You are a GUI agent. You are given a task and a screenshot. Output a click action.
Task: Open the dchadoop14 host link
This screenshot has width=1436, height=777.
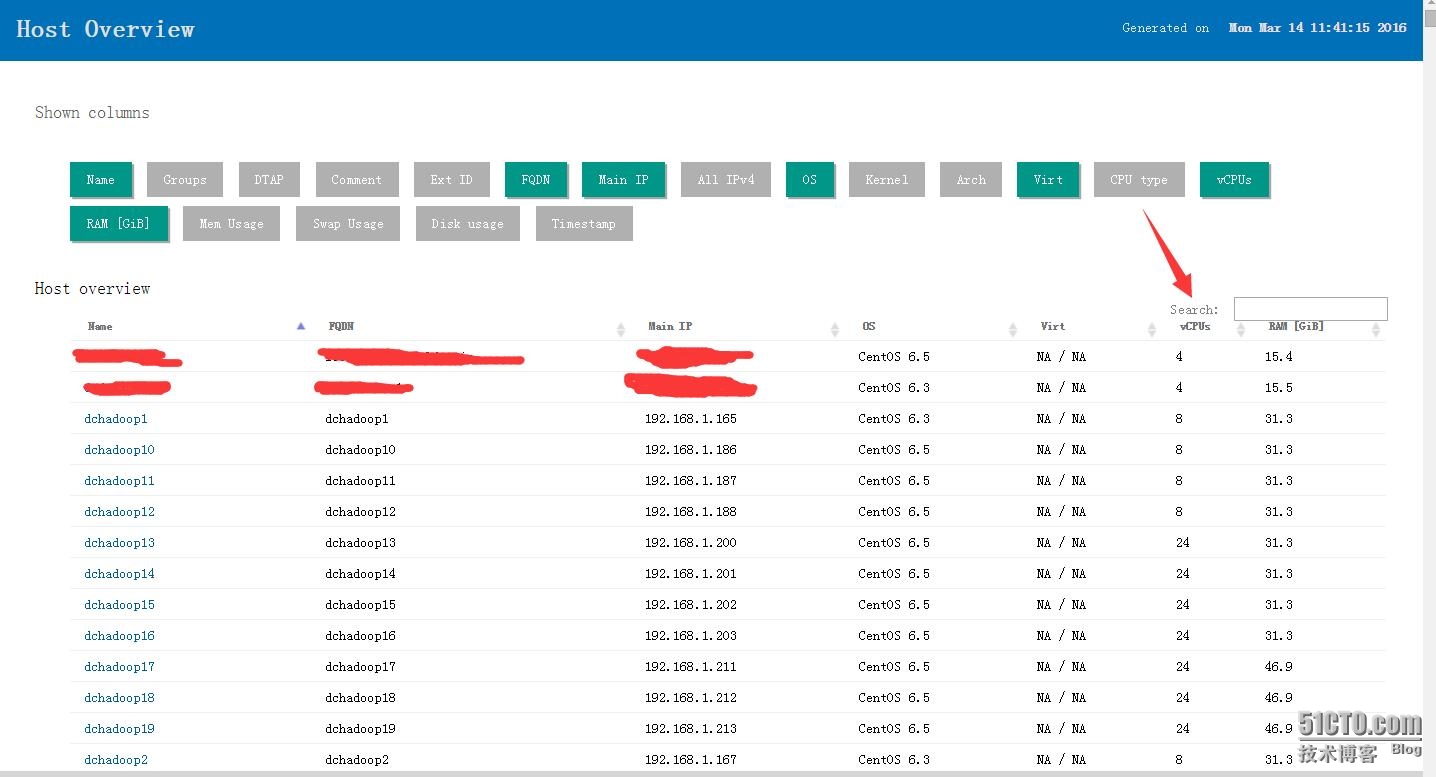coord(119,573)
